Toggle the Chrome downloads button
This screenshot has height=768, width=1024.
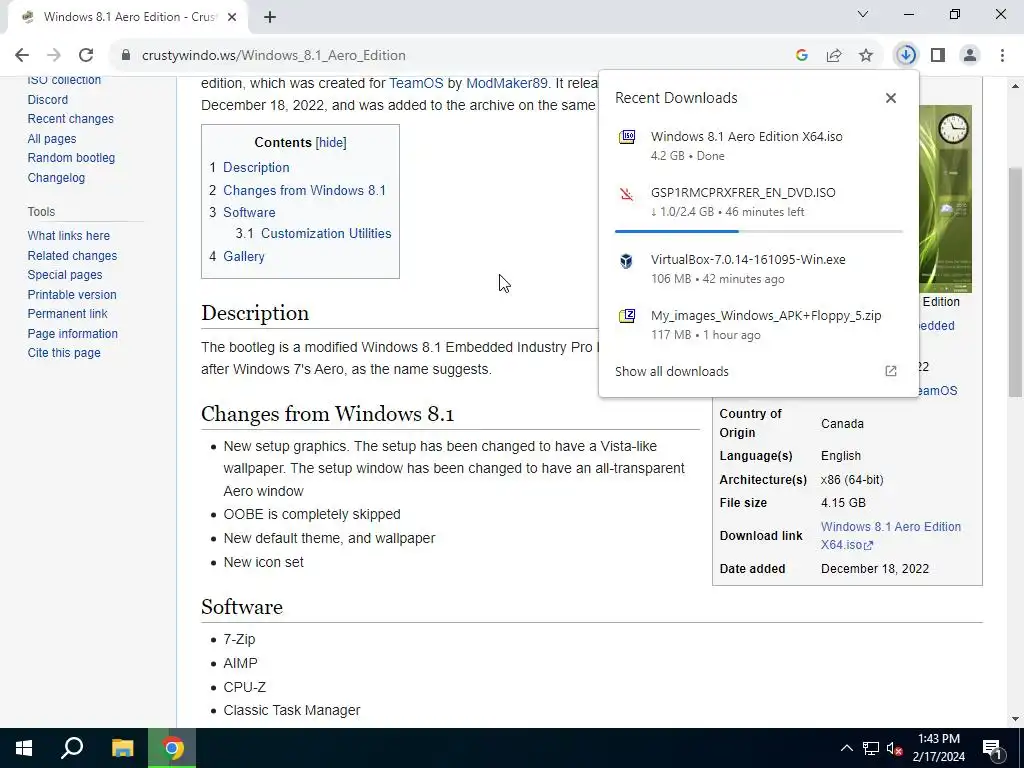click(906, 56)
